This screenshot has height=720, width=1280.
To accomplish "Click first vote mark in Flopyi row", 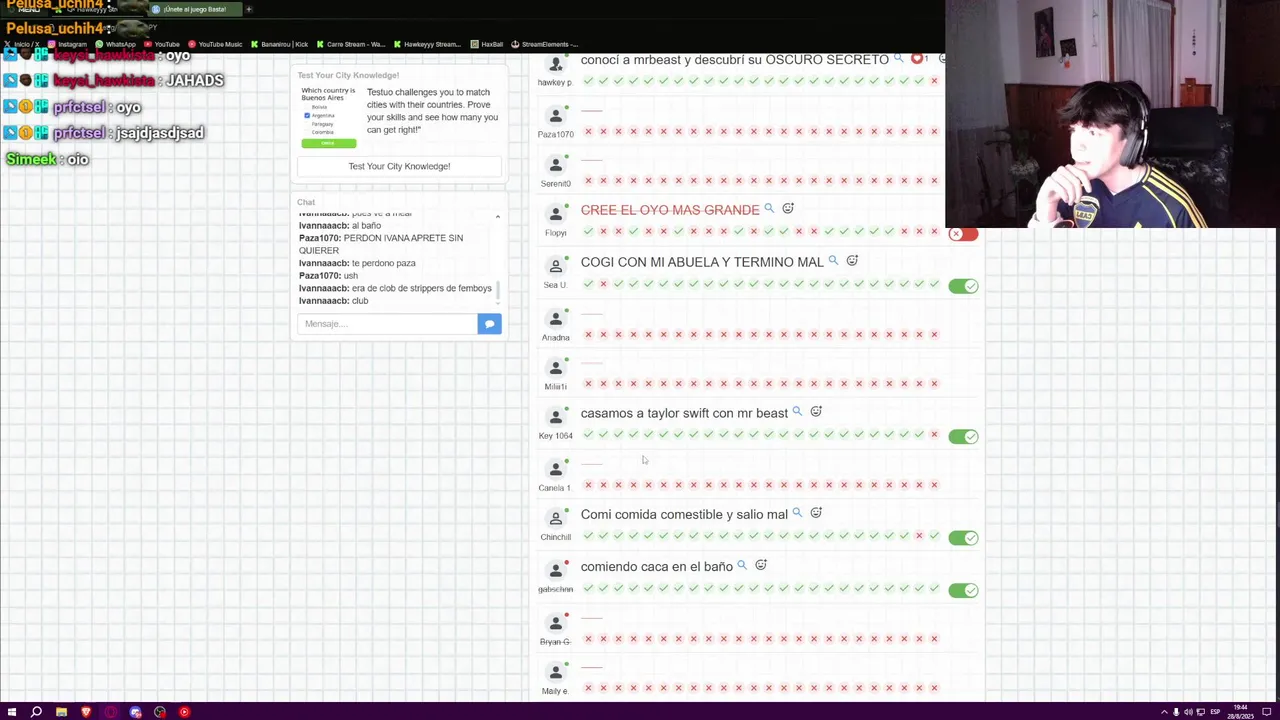I will [x=588, y=231].
